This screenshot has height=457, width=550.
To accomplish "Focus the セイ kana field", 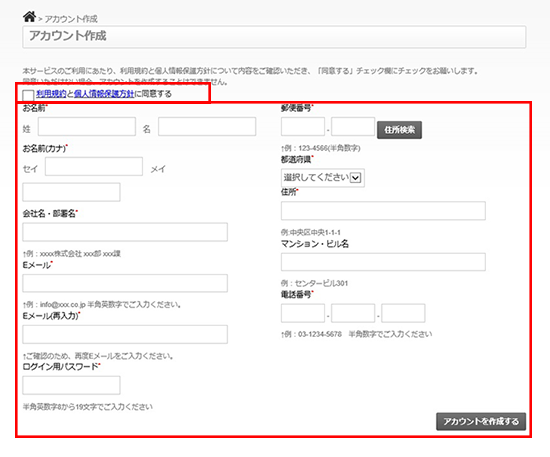I will pyautogui.click(x=94, y=166).
